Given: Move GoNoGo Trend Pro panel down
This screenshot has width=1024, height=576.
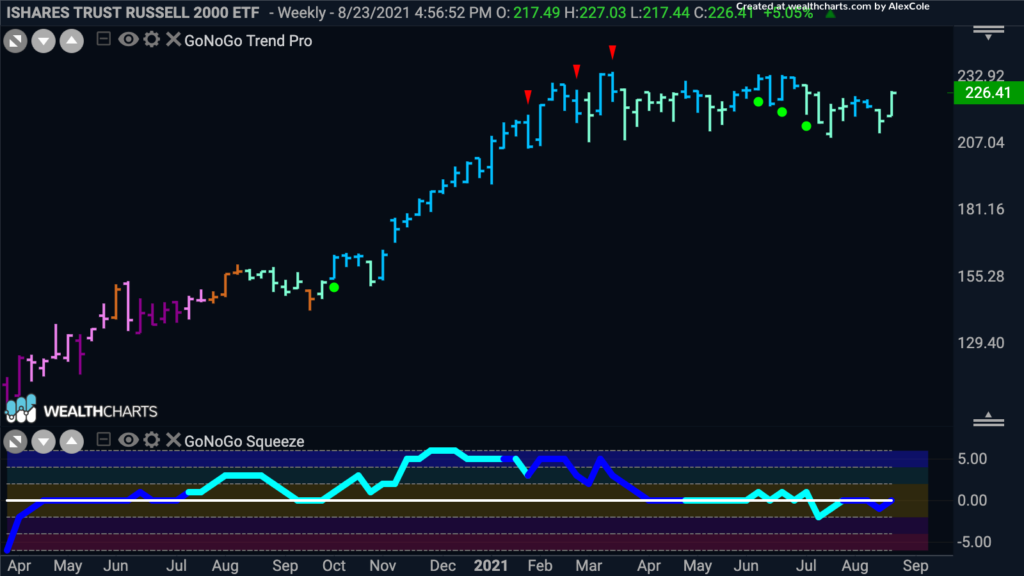Looking at the screenshot, I should pos(44,41).
